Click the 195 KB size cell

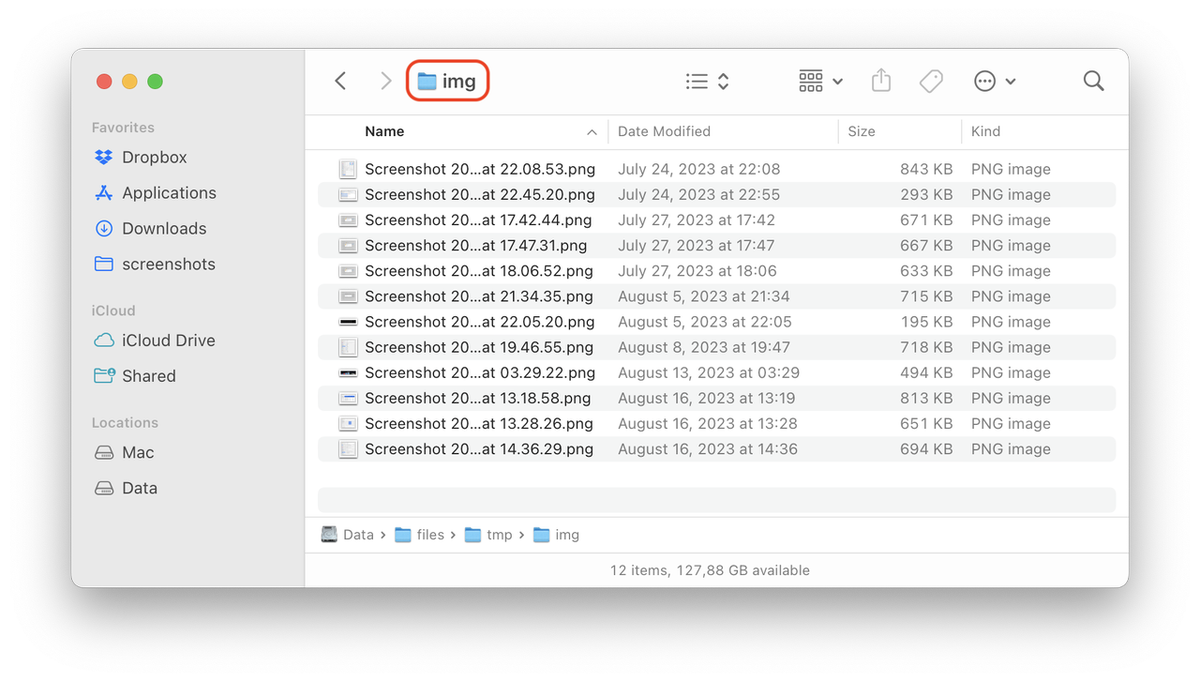(927, 322)
